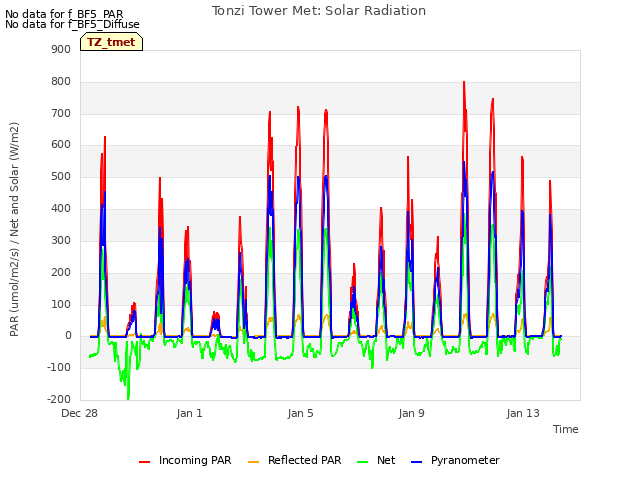Click the green Net legend swatch
Viewport: 640px width, 480px height.
coord(362,462)
